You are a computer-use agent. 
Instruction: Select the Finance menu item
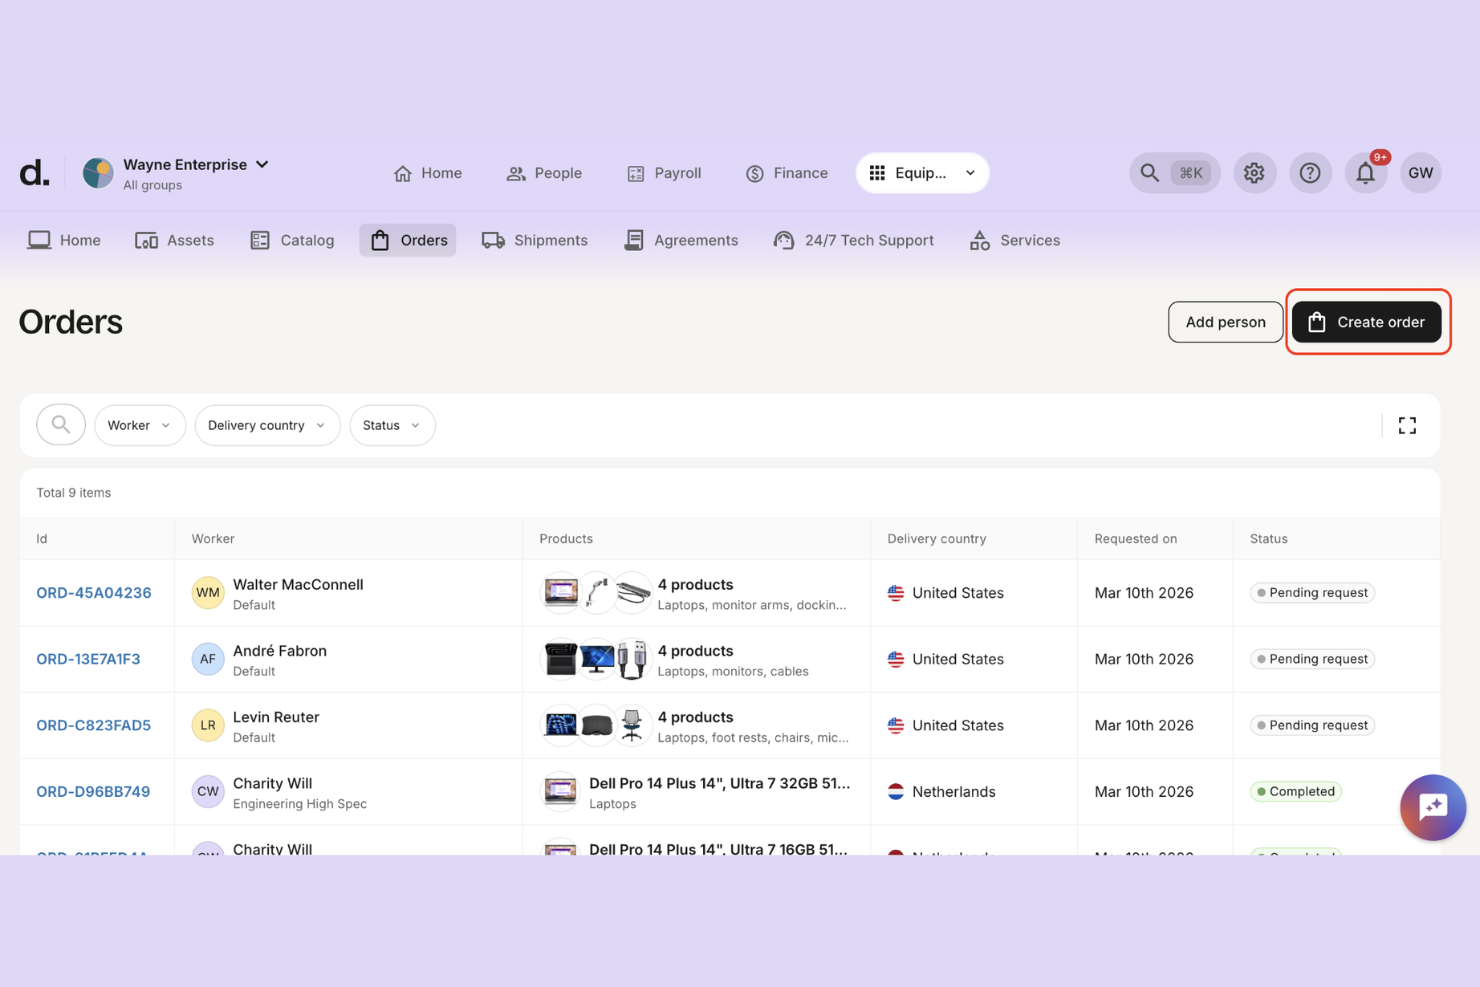[787, 173]
